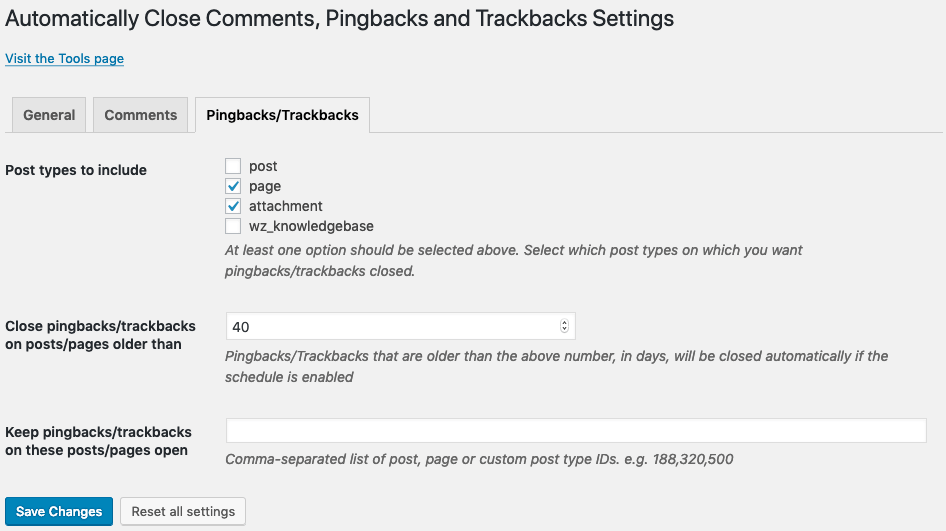Image resolution: width=946 pixels, height=531 pixels.
Task: Click the page heading about Trackbacks Settings
Action: (x=340, y=19)
